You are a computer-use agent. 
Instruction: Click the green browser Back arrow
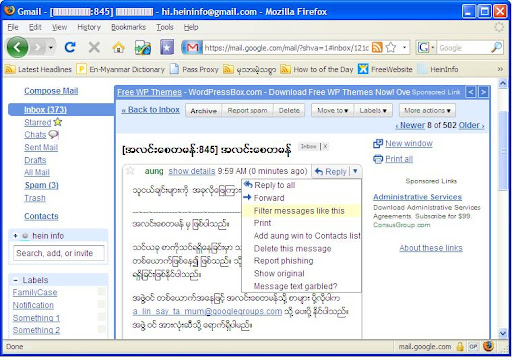click(x=17, y=47)
